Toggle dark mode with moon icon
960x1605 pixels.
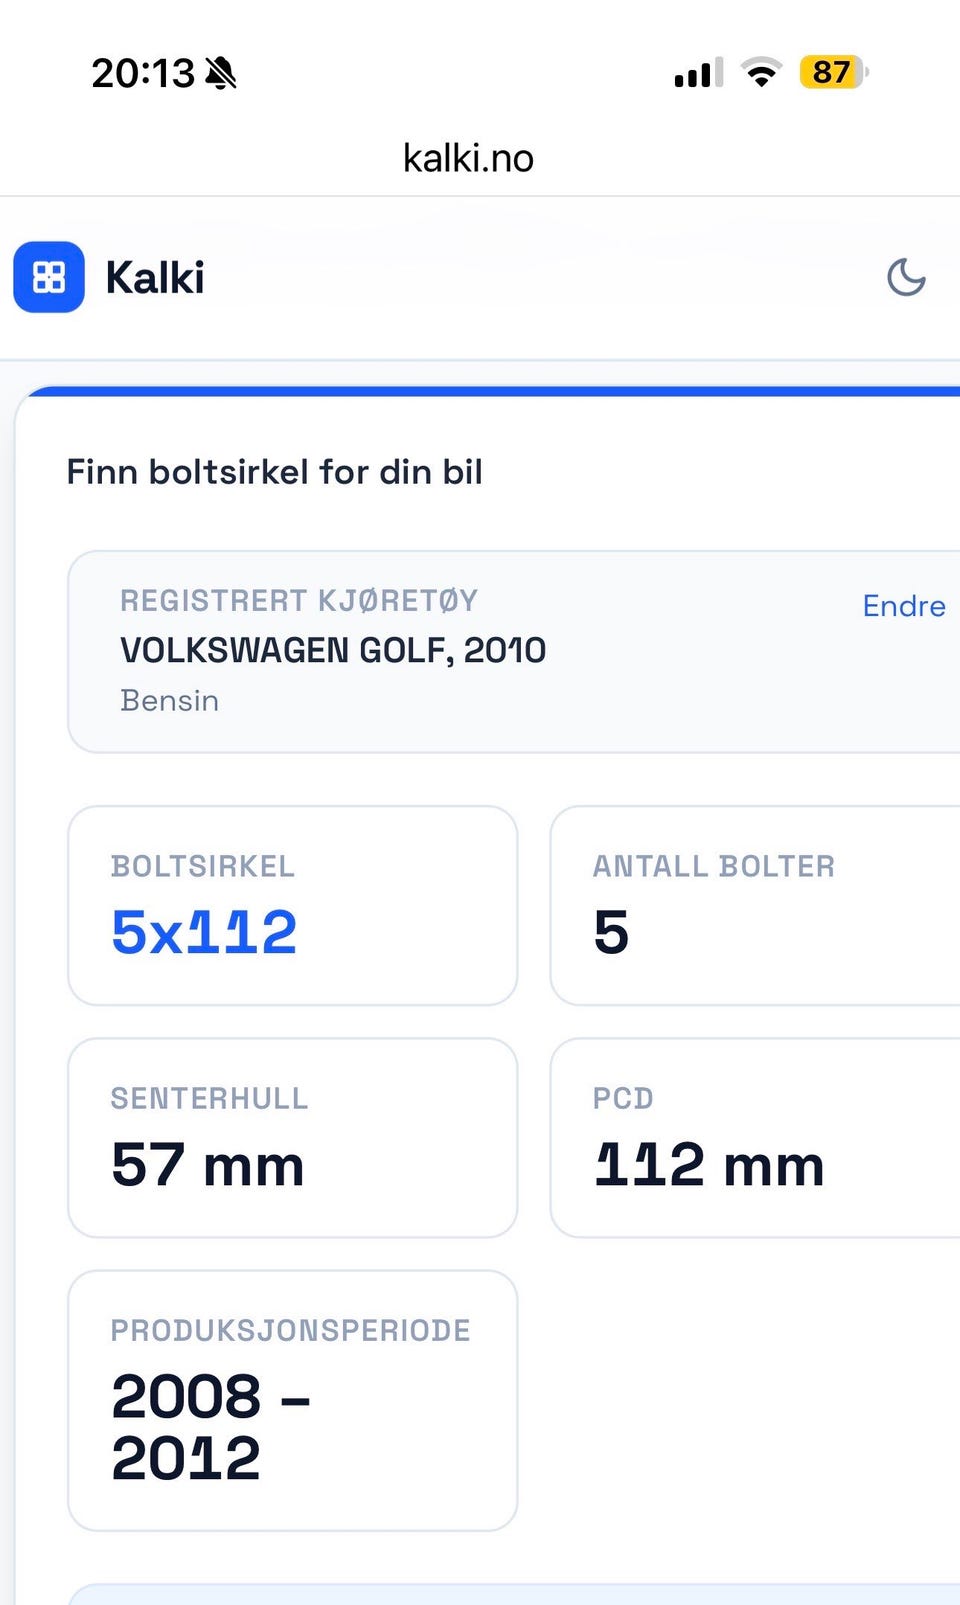click(906, 277)
